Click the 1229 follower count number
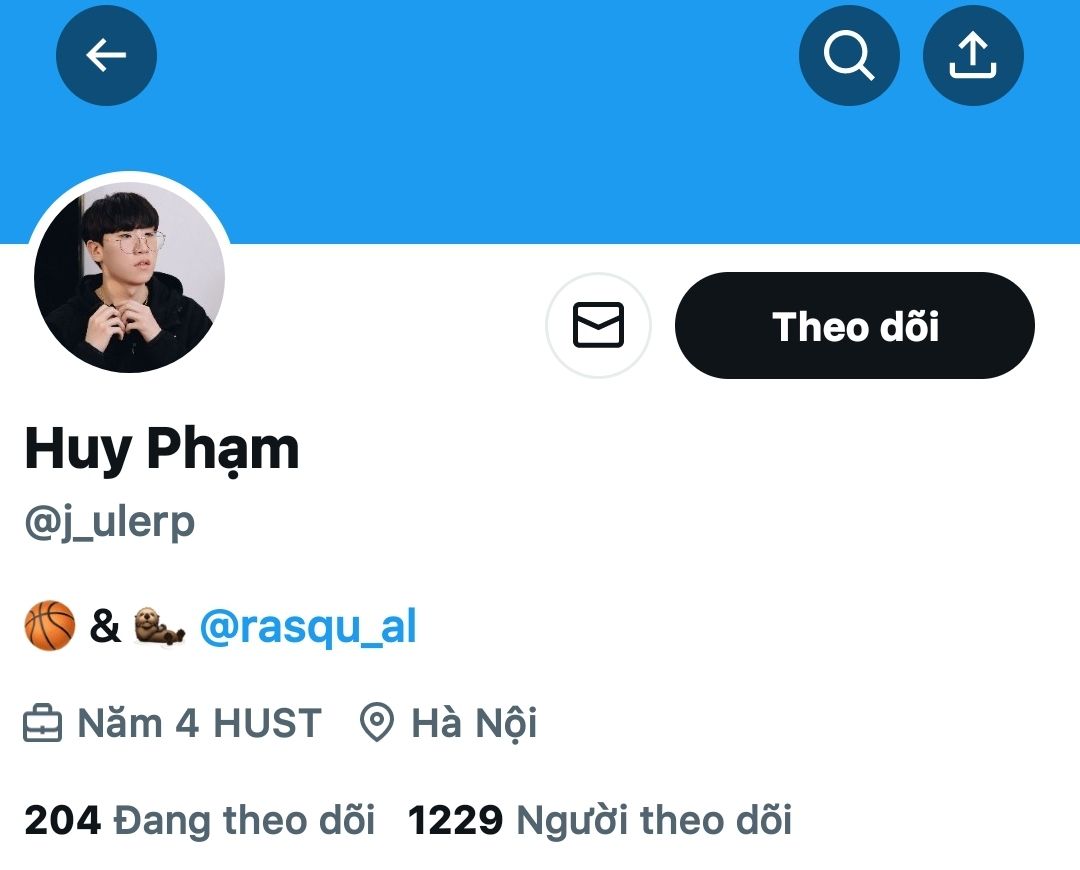This screenshot has height=870, width=1080. [x=455, y=820]
